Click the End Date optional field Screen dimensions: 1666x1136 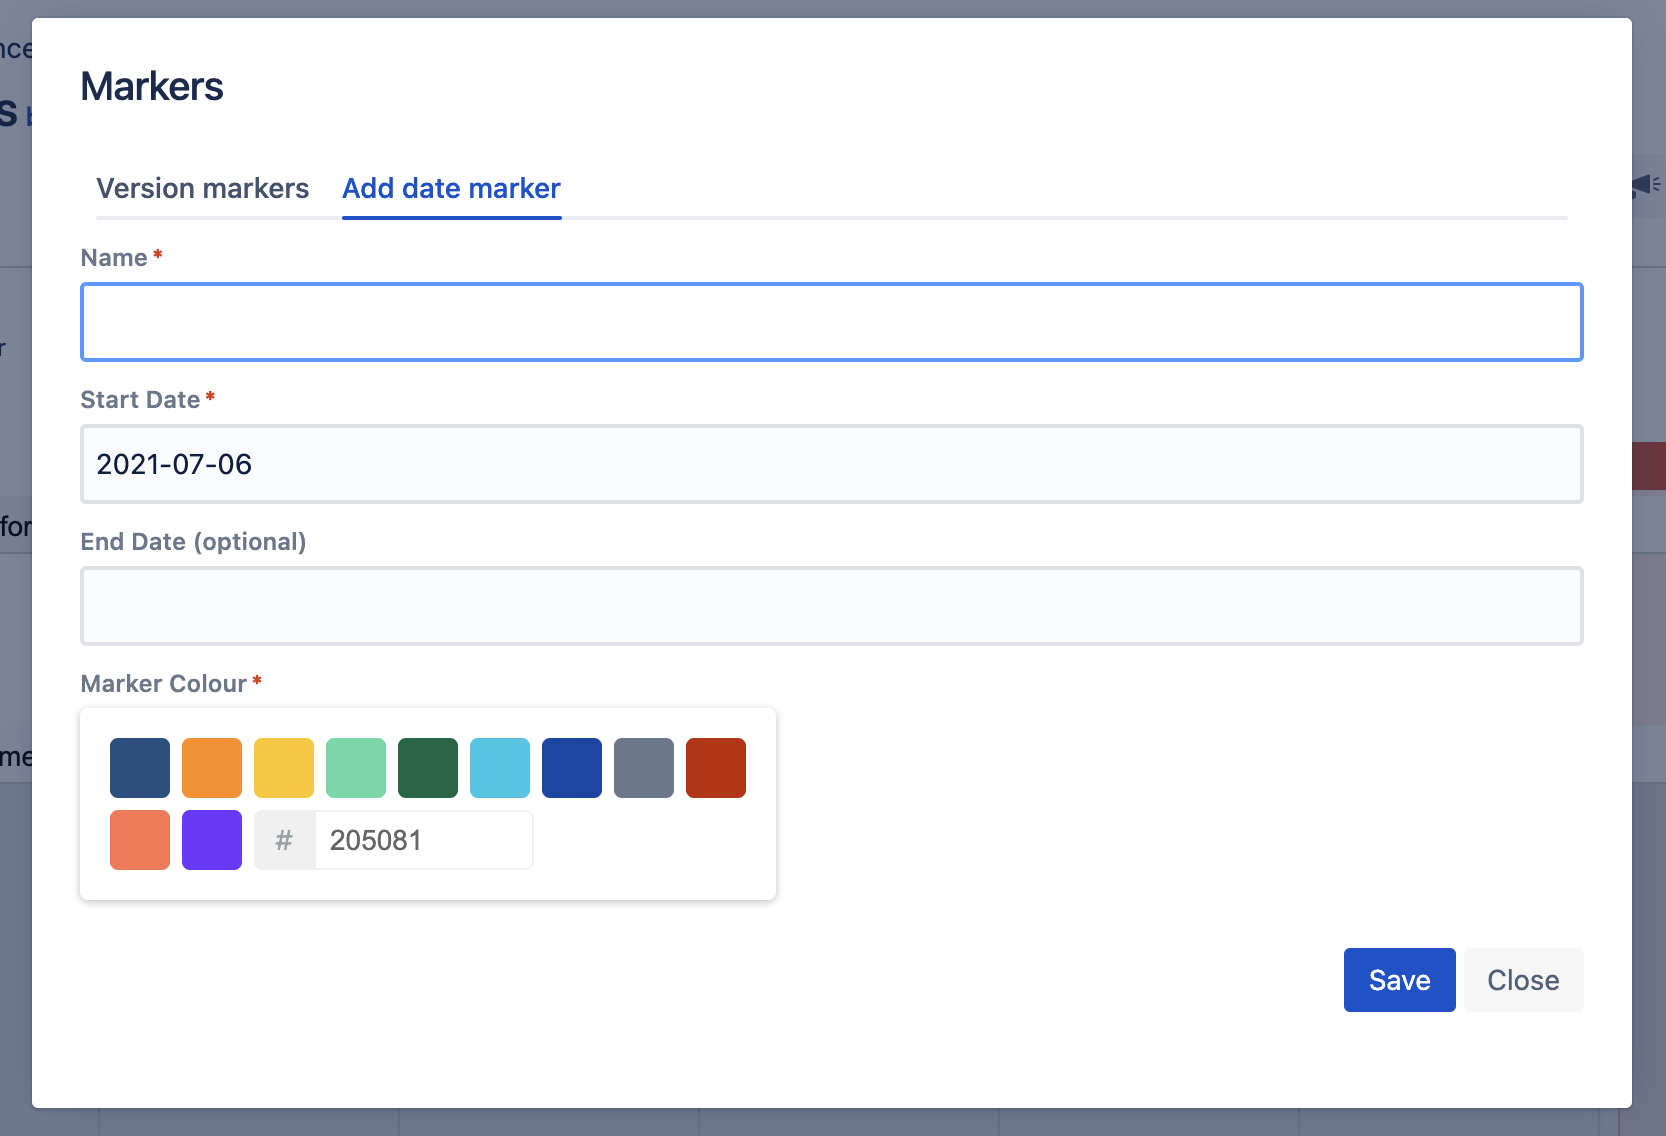click(831, 606)
